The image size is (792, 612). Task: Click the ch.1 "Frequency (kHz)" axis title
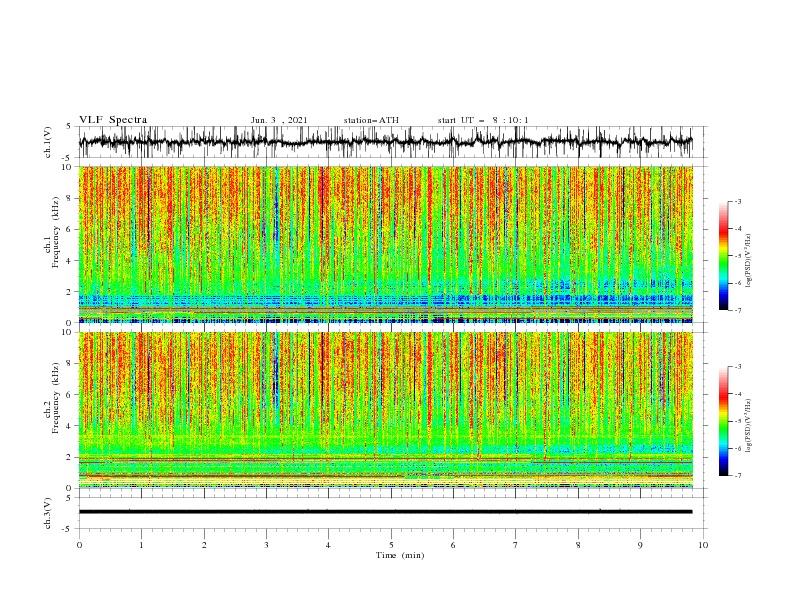(56, 233)
